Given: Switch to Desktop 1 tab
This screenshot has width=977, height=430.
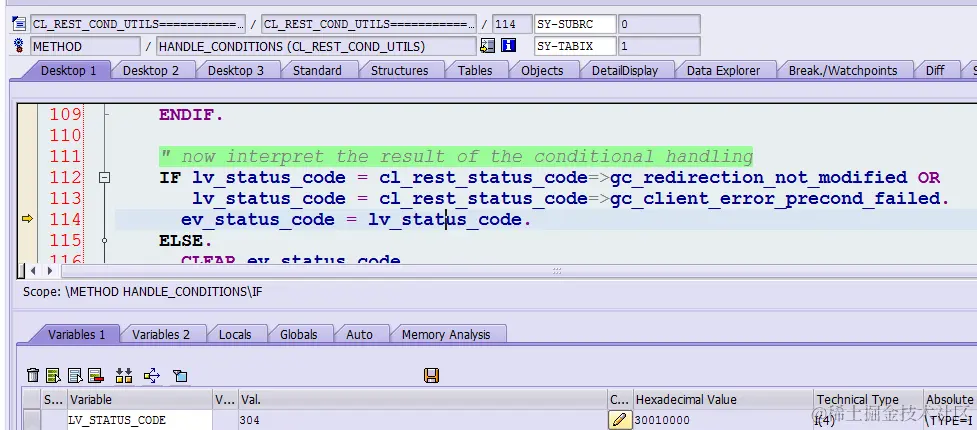Looking at the screenshot, I should coord(69,70).
